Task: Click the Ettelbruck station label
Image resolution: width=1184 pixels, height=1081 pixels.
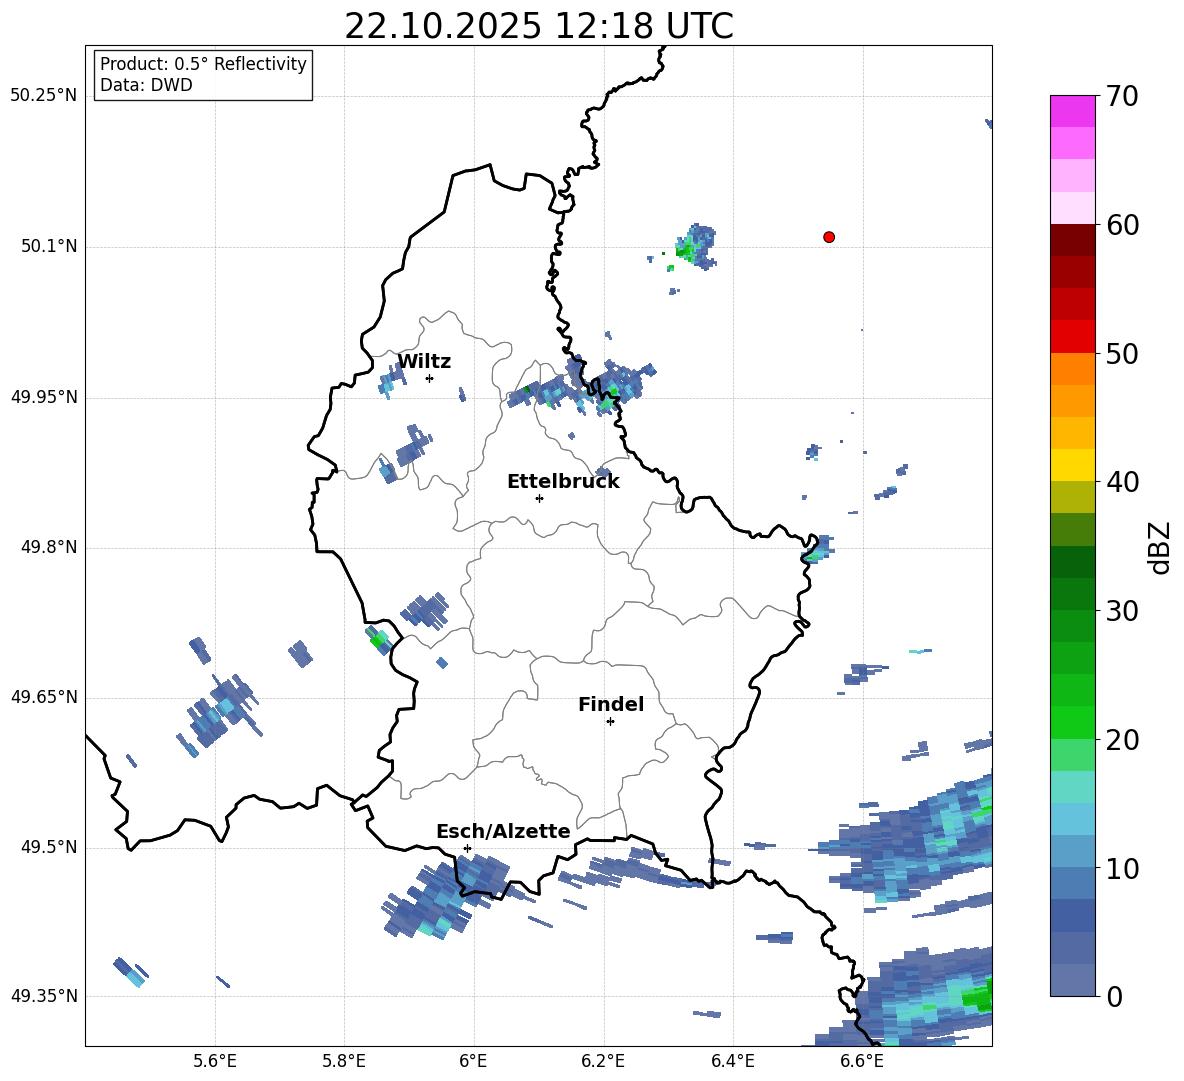Action: coord(563,482)
